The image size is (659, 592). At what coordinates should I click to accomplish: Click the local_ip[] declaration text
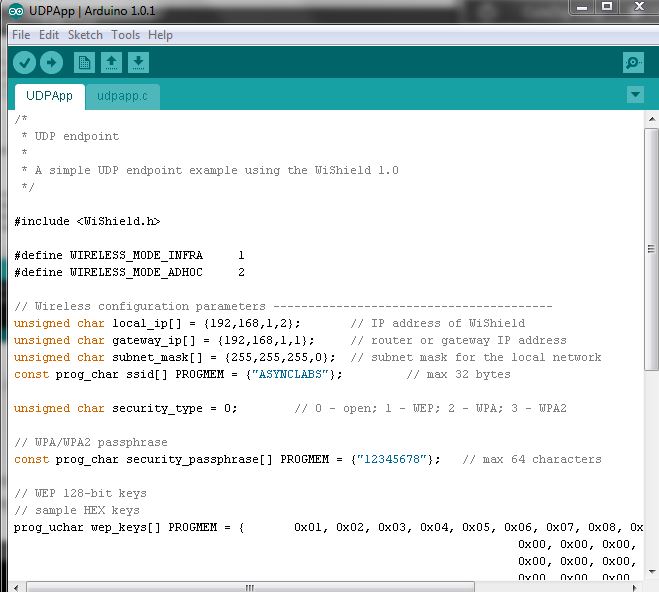click(x=157, y=324)
